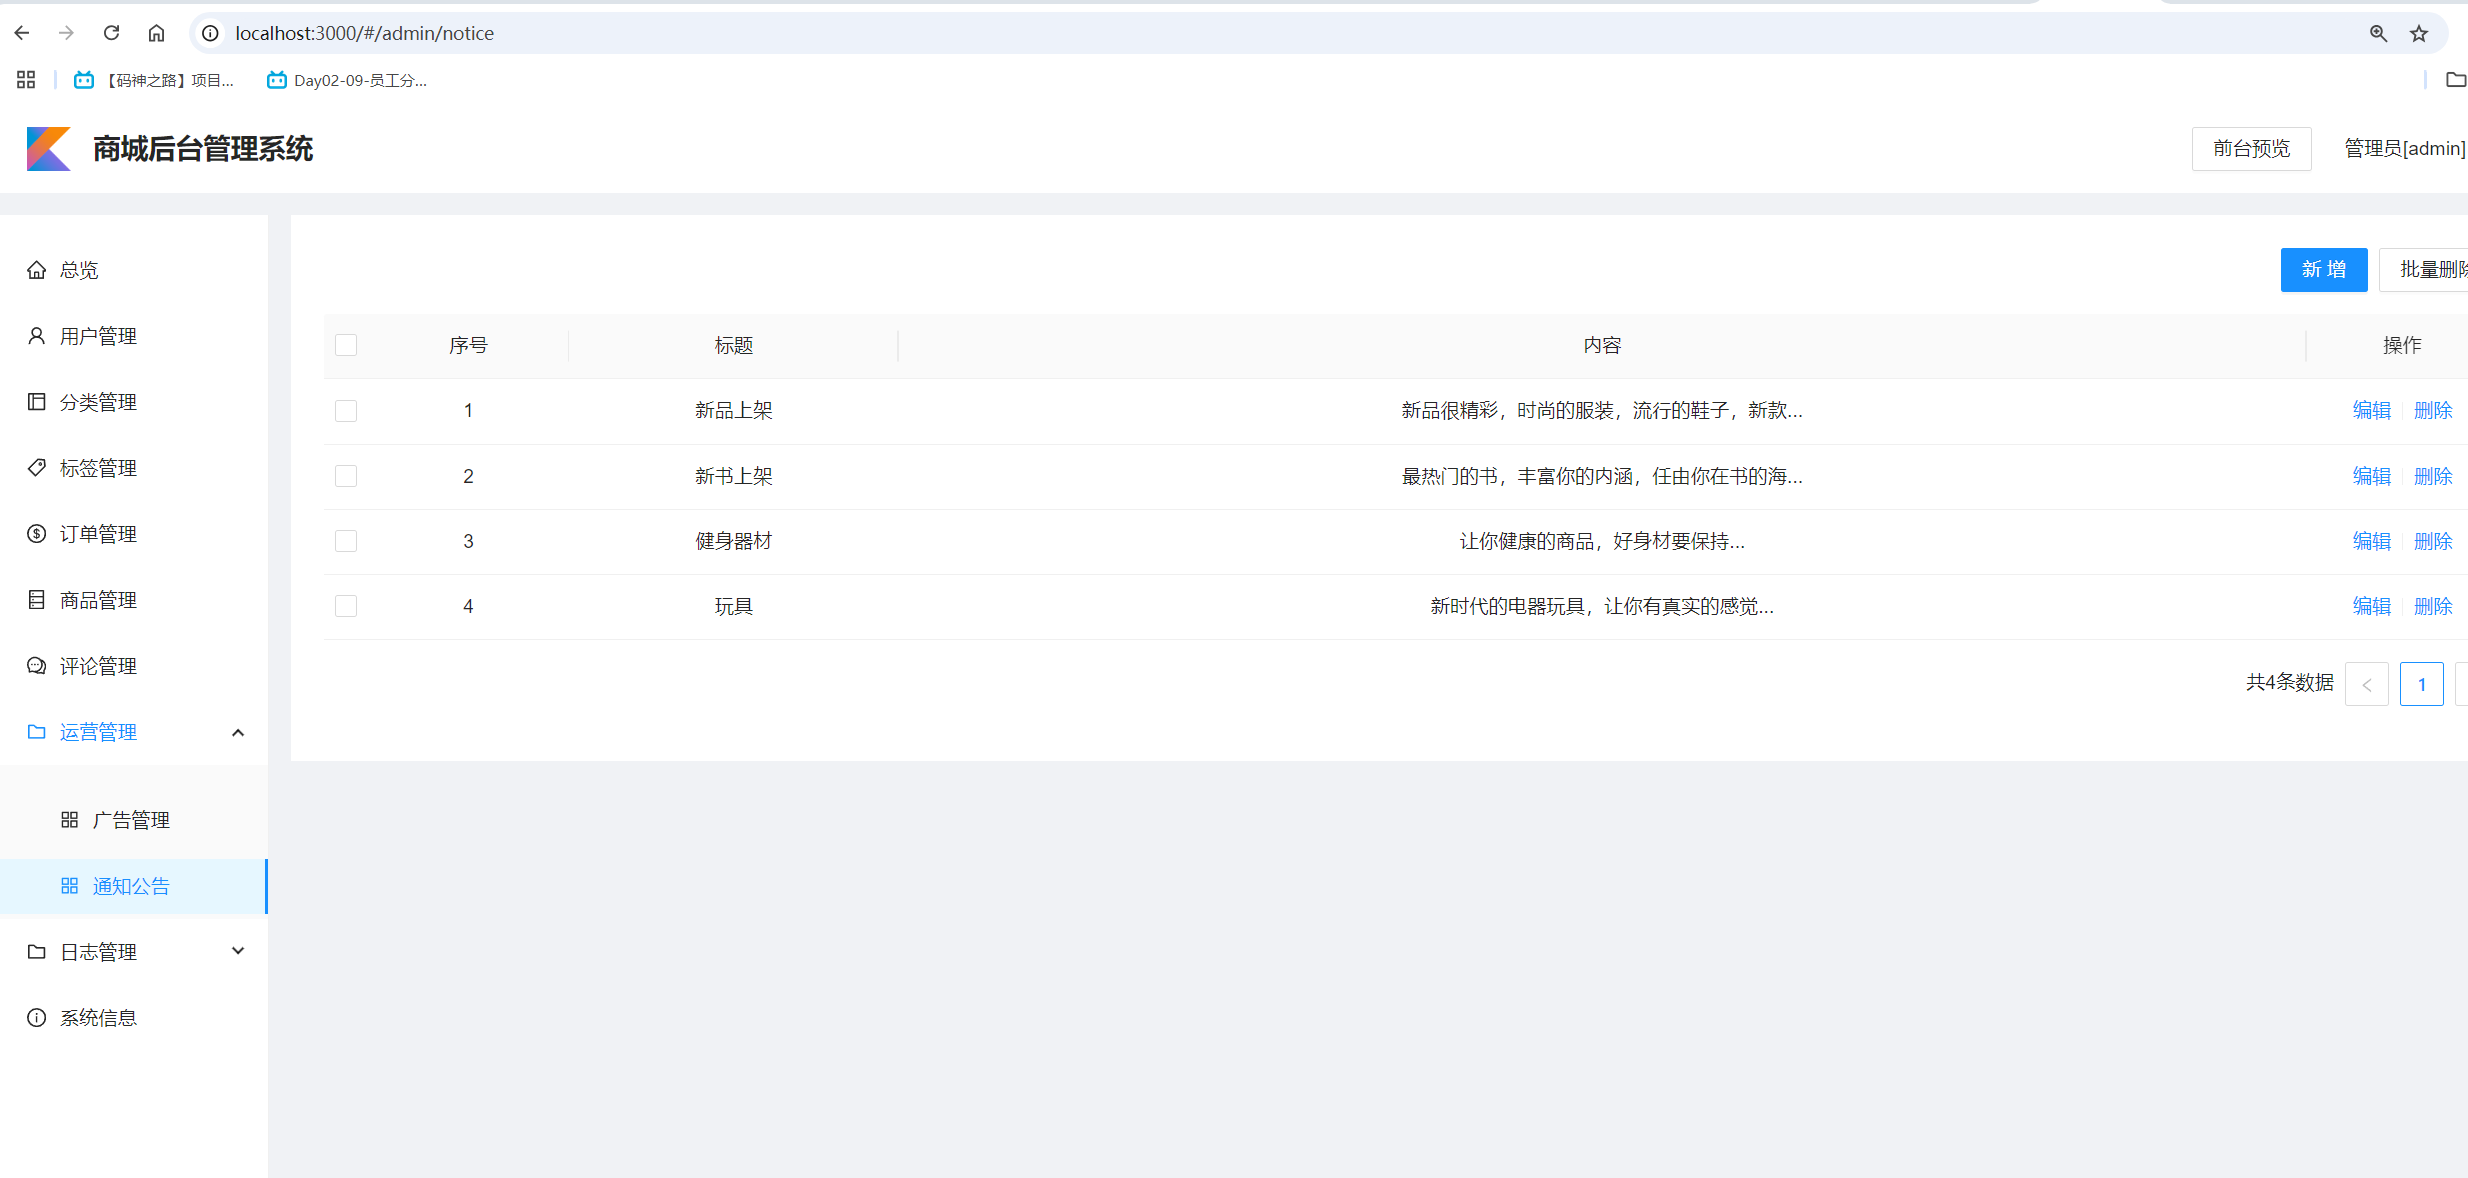Check the select-all checkbox in table header

coord(346,344)
